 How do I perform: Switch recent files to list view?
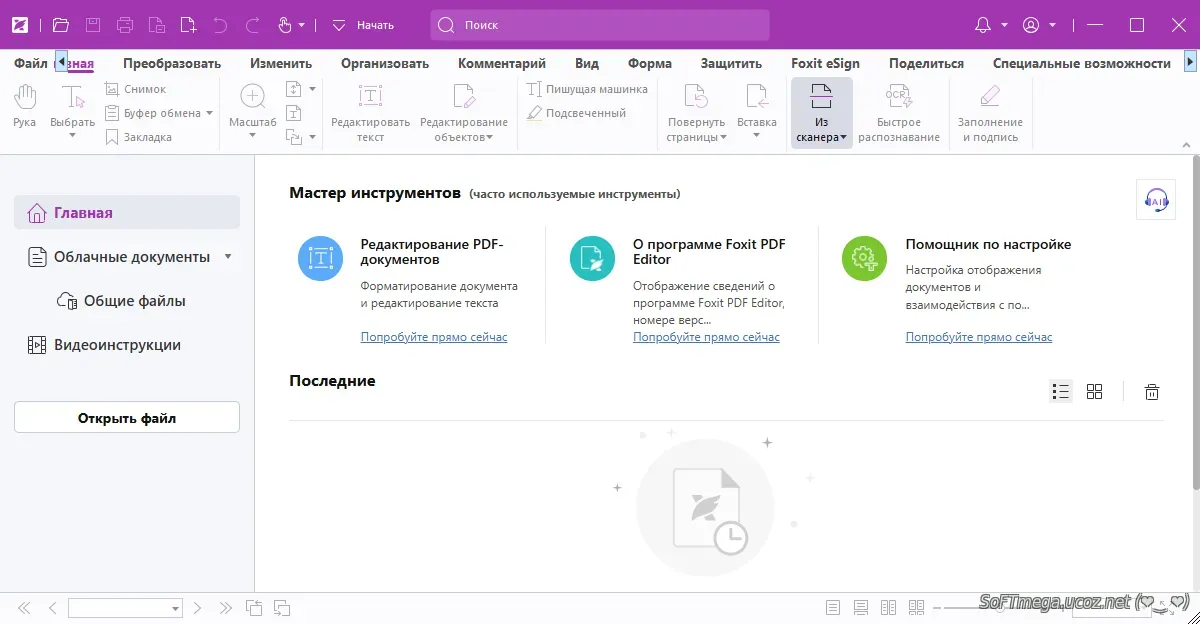(x=1061, y=392)
